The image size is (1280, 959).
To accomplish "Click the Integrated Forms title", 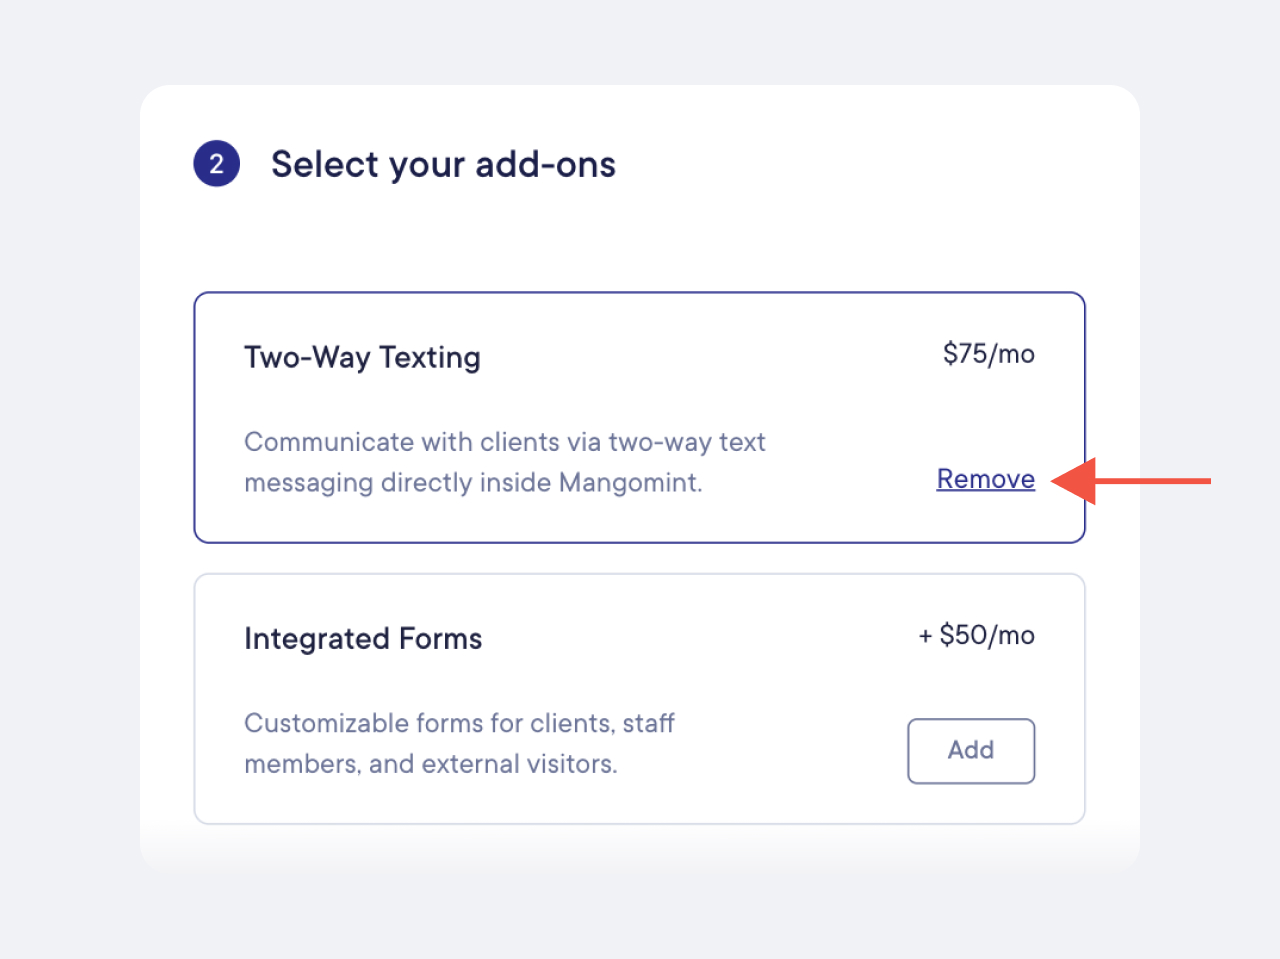I will pyautogui.click(x=363, y=638).
